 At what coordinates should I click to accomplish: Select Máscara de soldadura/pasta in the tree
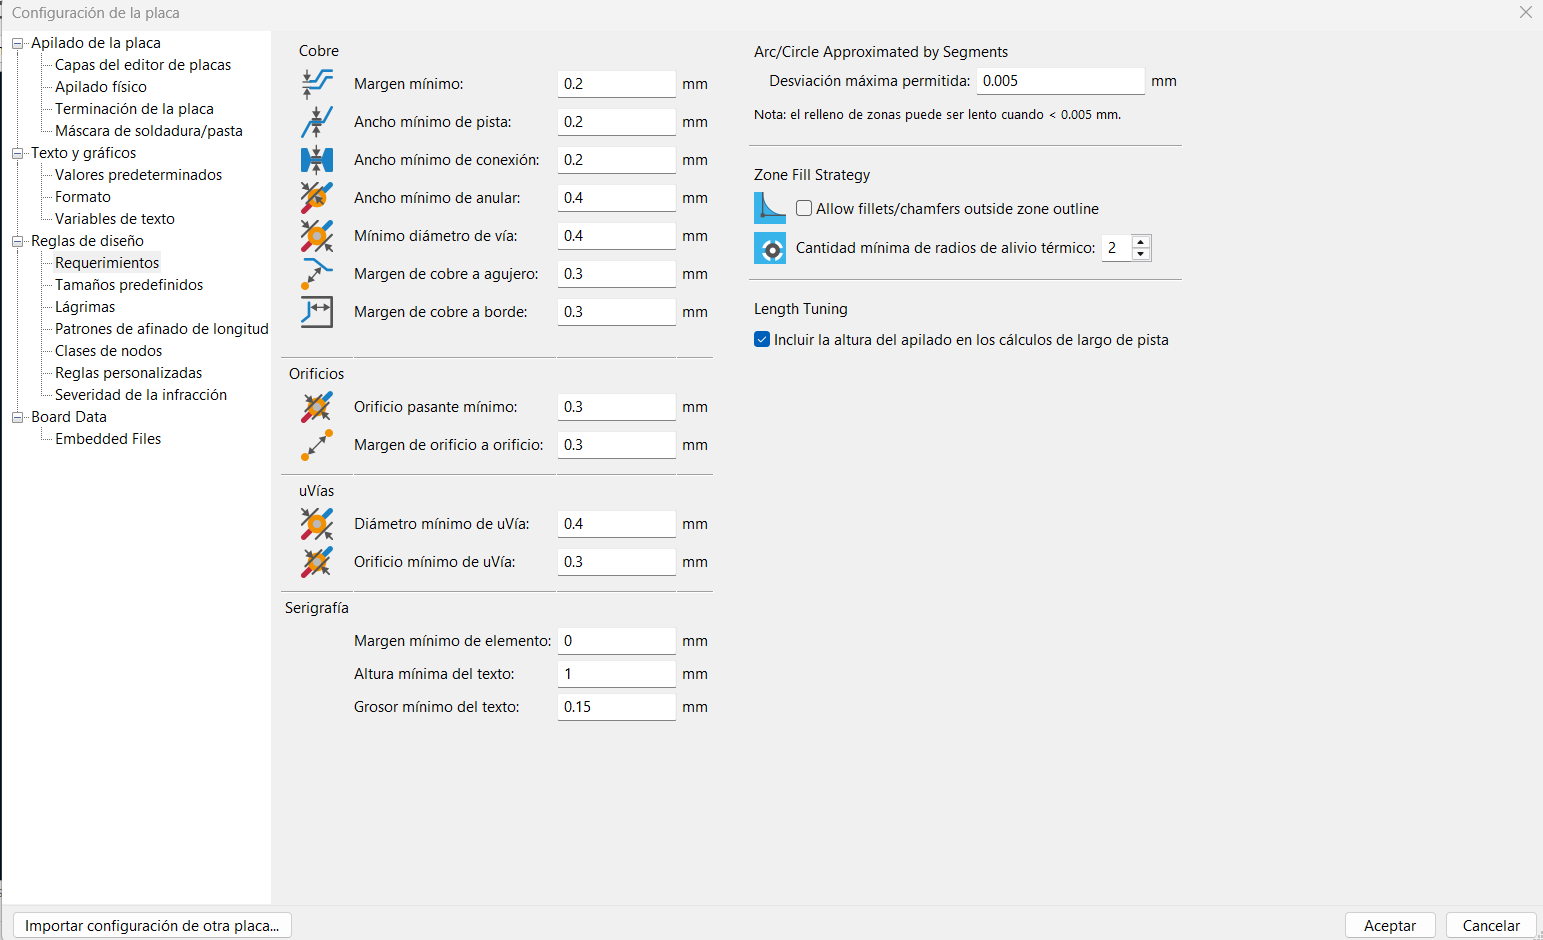coord(148,131)
